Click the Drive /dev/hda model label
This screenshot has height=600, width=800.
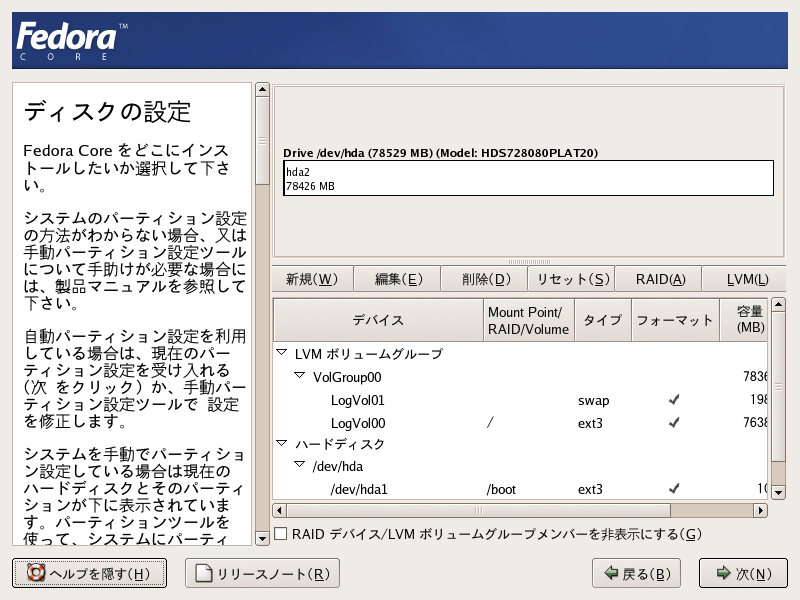[x=441, y=153]
